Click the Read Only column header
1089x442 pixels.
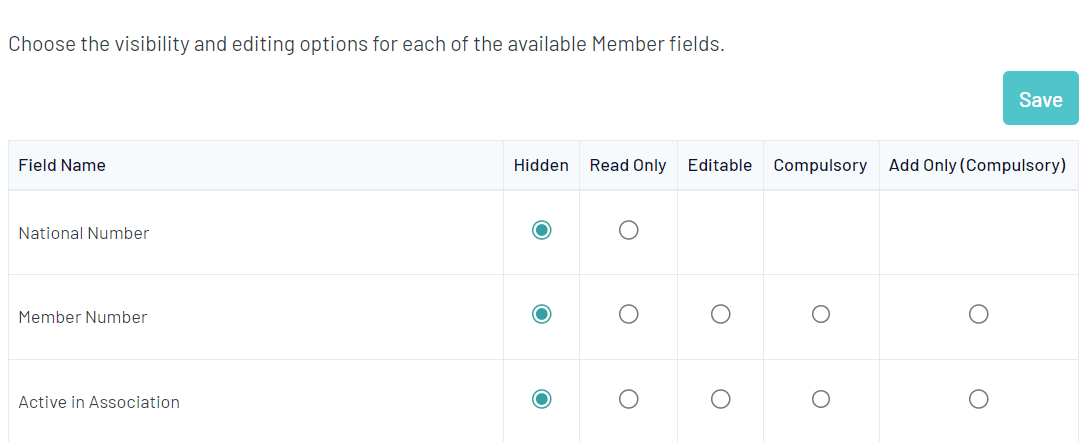(x=628, y=166)
